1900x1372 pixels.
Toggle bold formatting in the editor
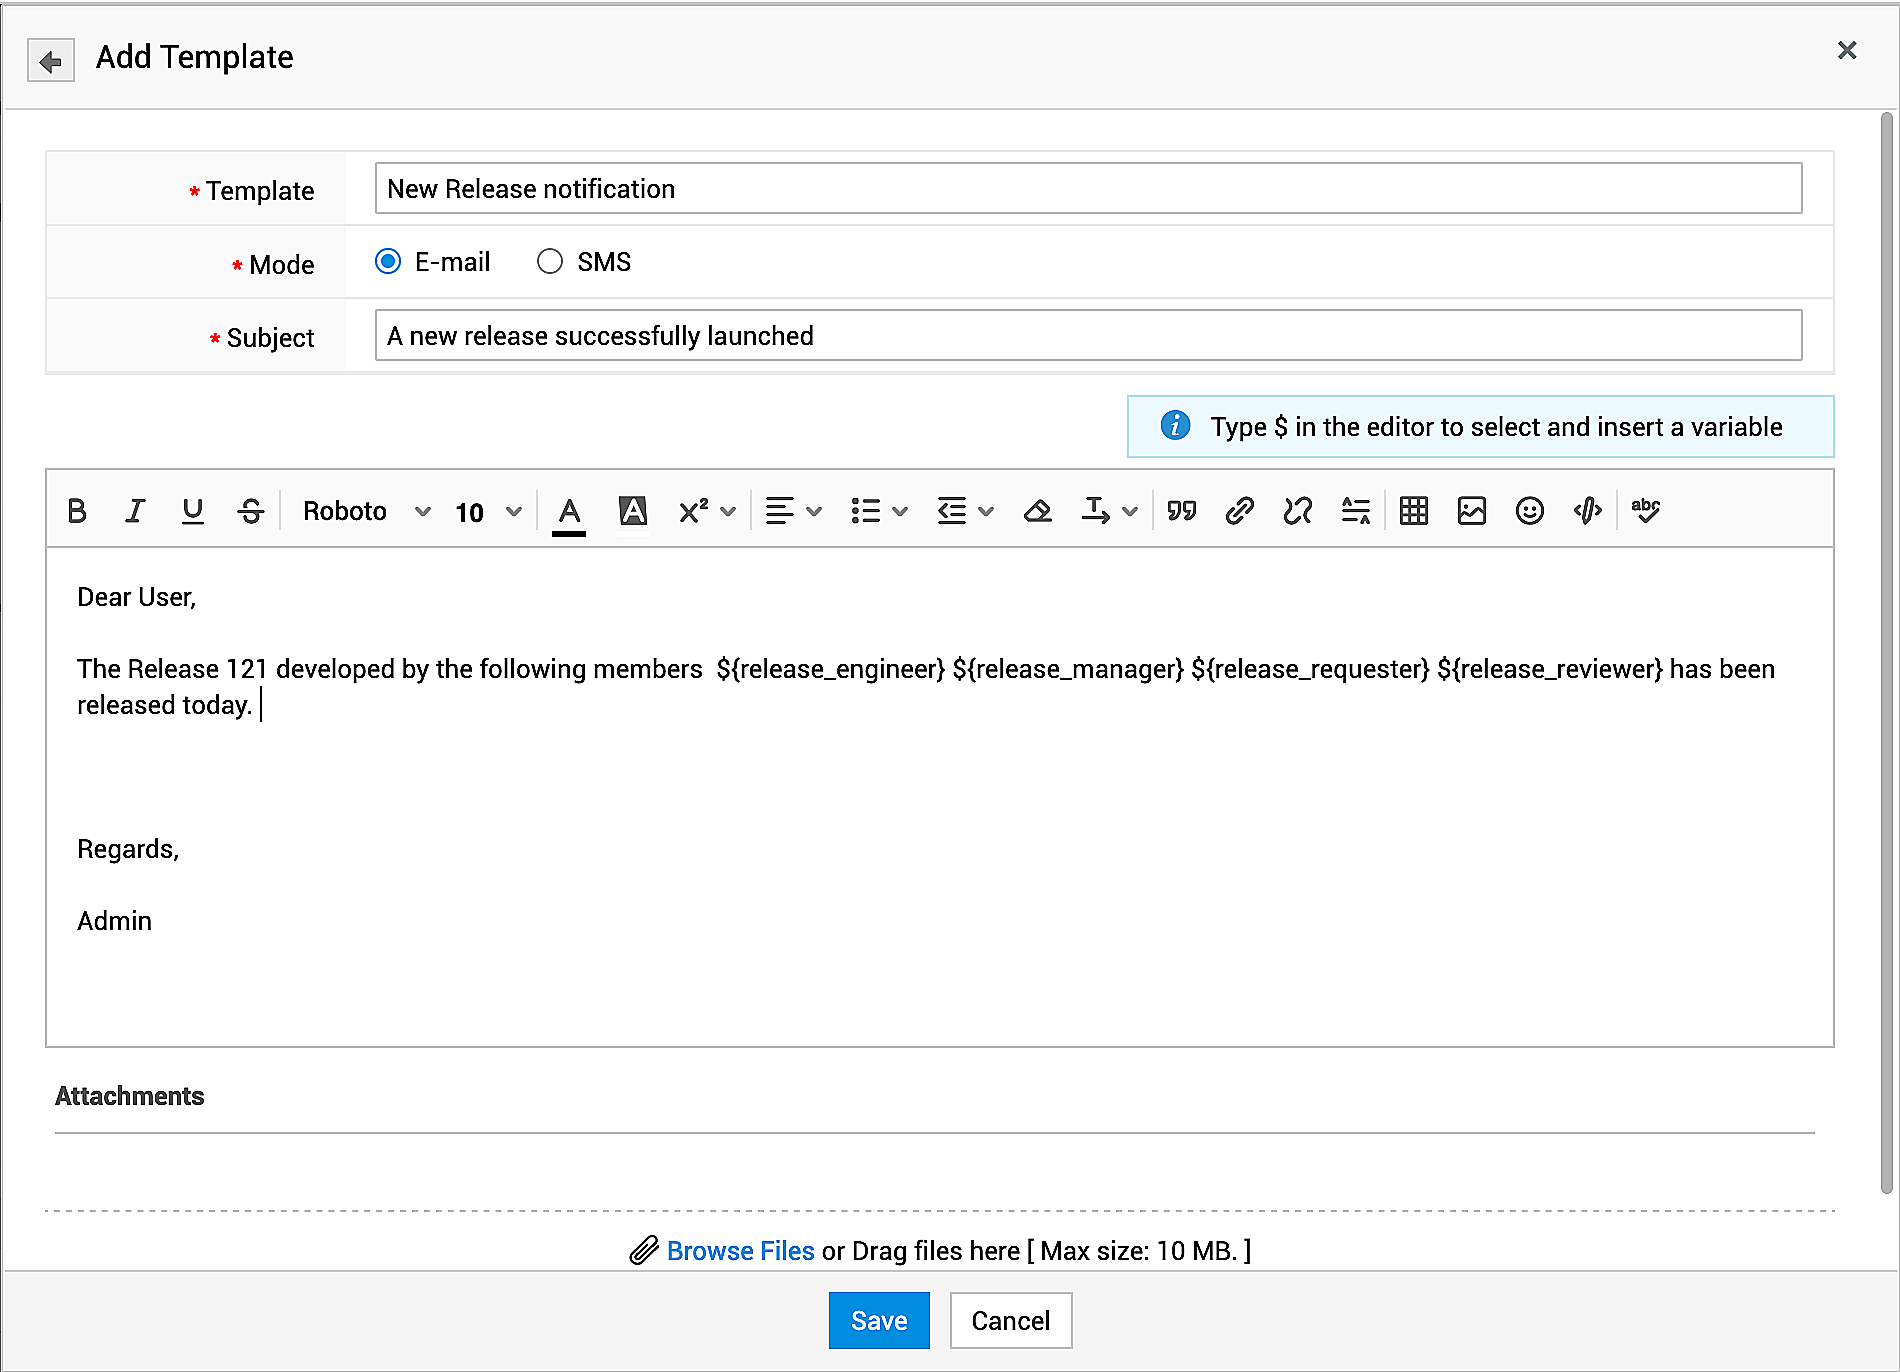pyautogui.click(x=77, y=511)
